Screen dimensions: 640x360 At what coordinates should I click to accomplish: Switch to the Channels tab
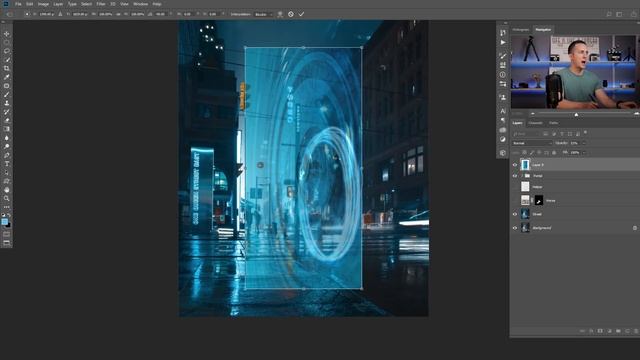tap(535, 123)
